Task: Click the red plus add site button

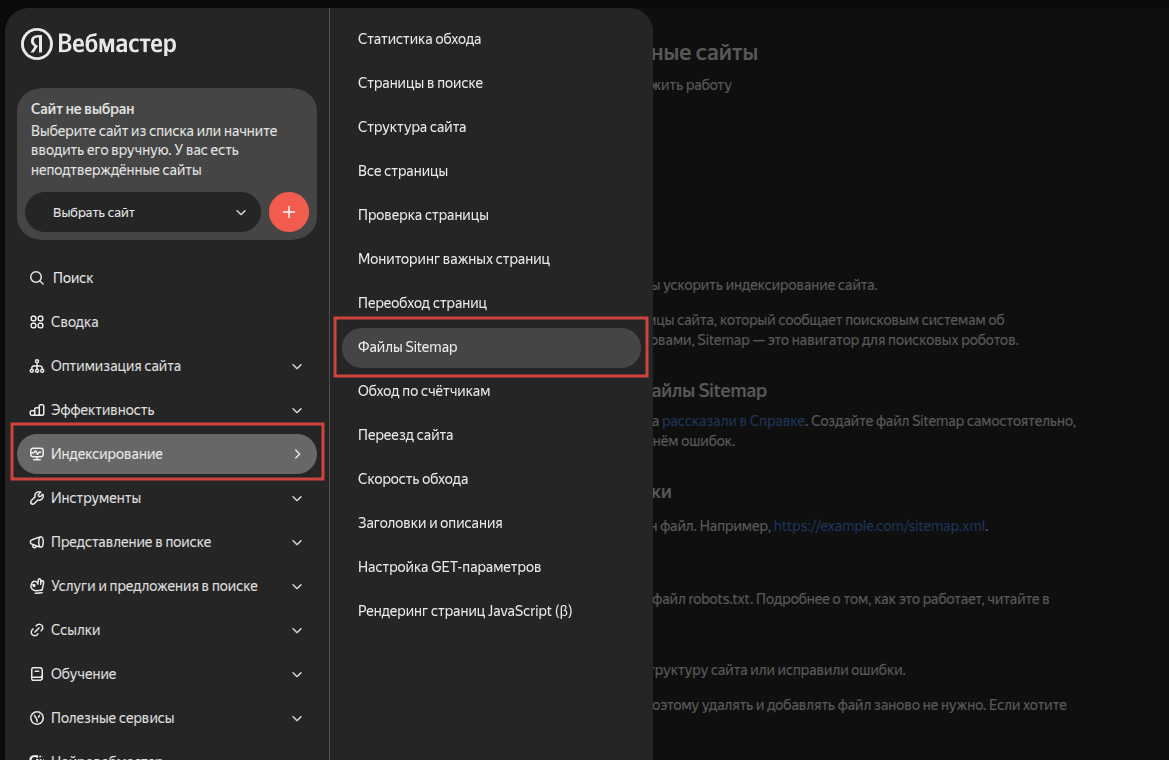Action: [289, 212]
